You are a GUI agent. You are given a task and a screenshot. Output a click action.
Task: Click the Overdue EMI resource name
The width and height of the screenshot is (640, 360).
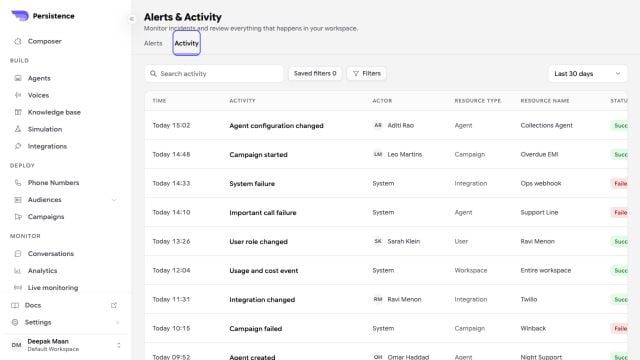[539, 154]
